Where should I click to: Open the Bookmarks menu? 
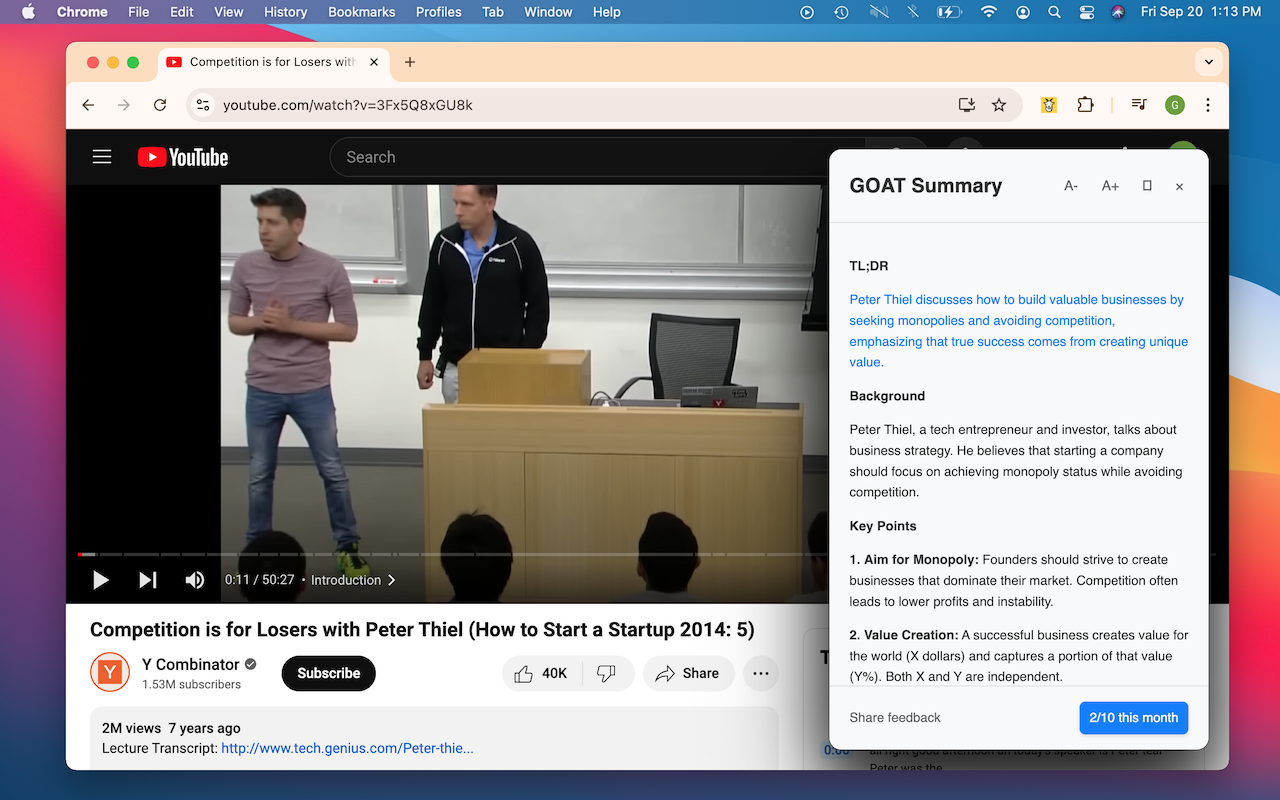362,12
